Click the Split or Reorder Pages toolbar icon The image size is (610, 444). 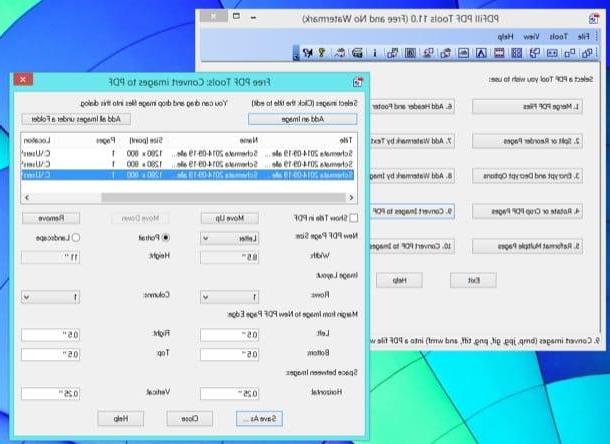[x=570, y=53]
